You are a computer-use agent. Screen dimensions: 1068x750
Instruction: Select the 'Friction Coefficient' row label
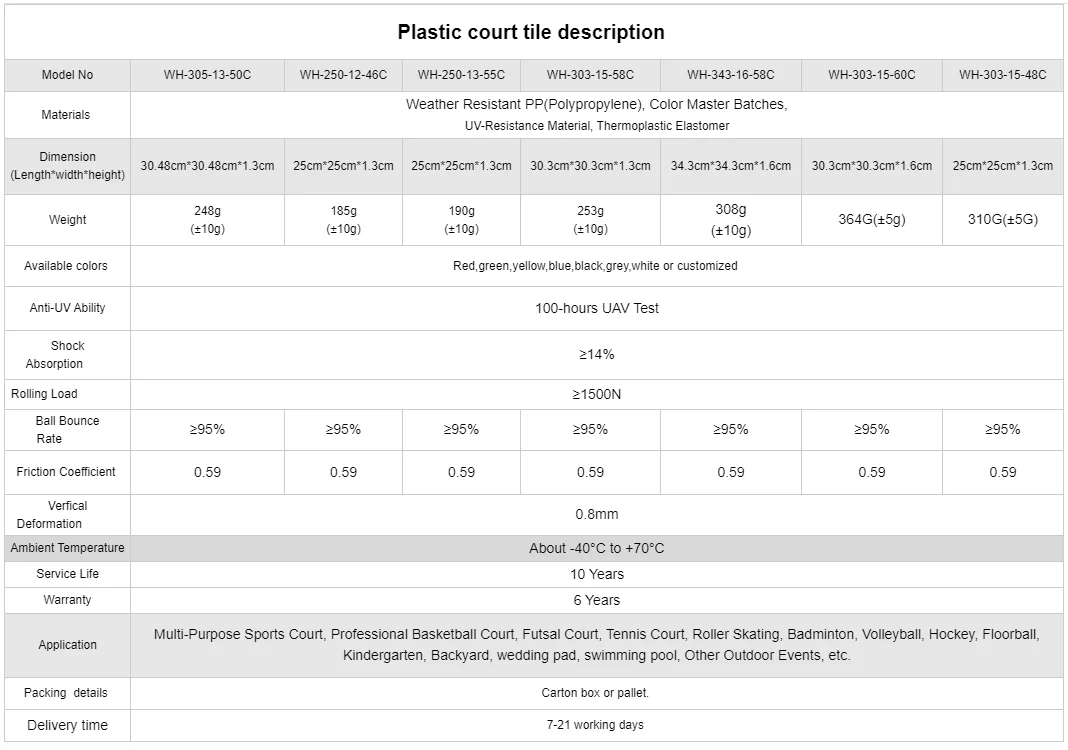point(66,472)
